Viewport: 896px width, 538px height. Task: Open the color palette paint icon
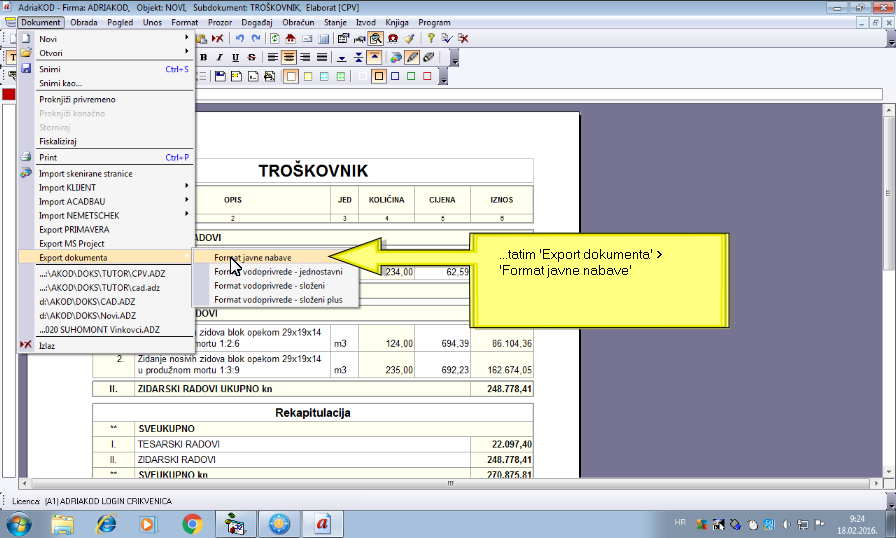395,57
